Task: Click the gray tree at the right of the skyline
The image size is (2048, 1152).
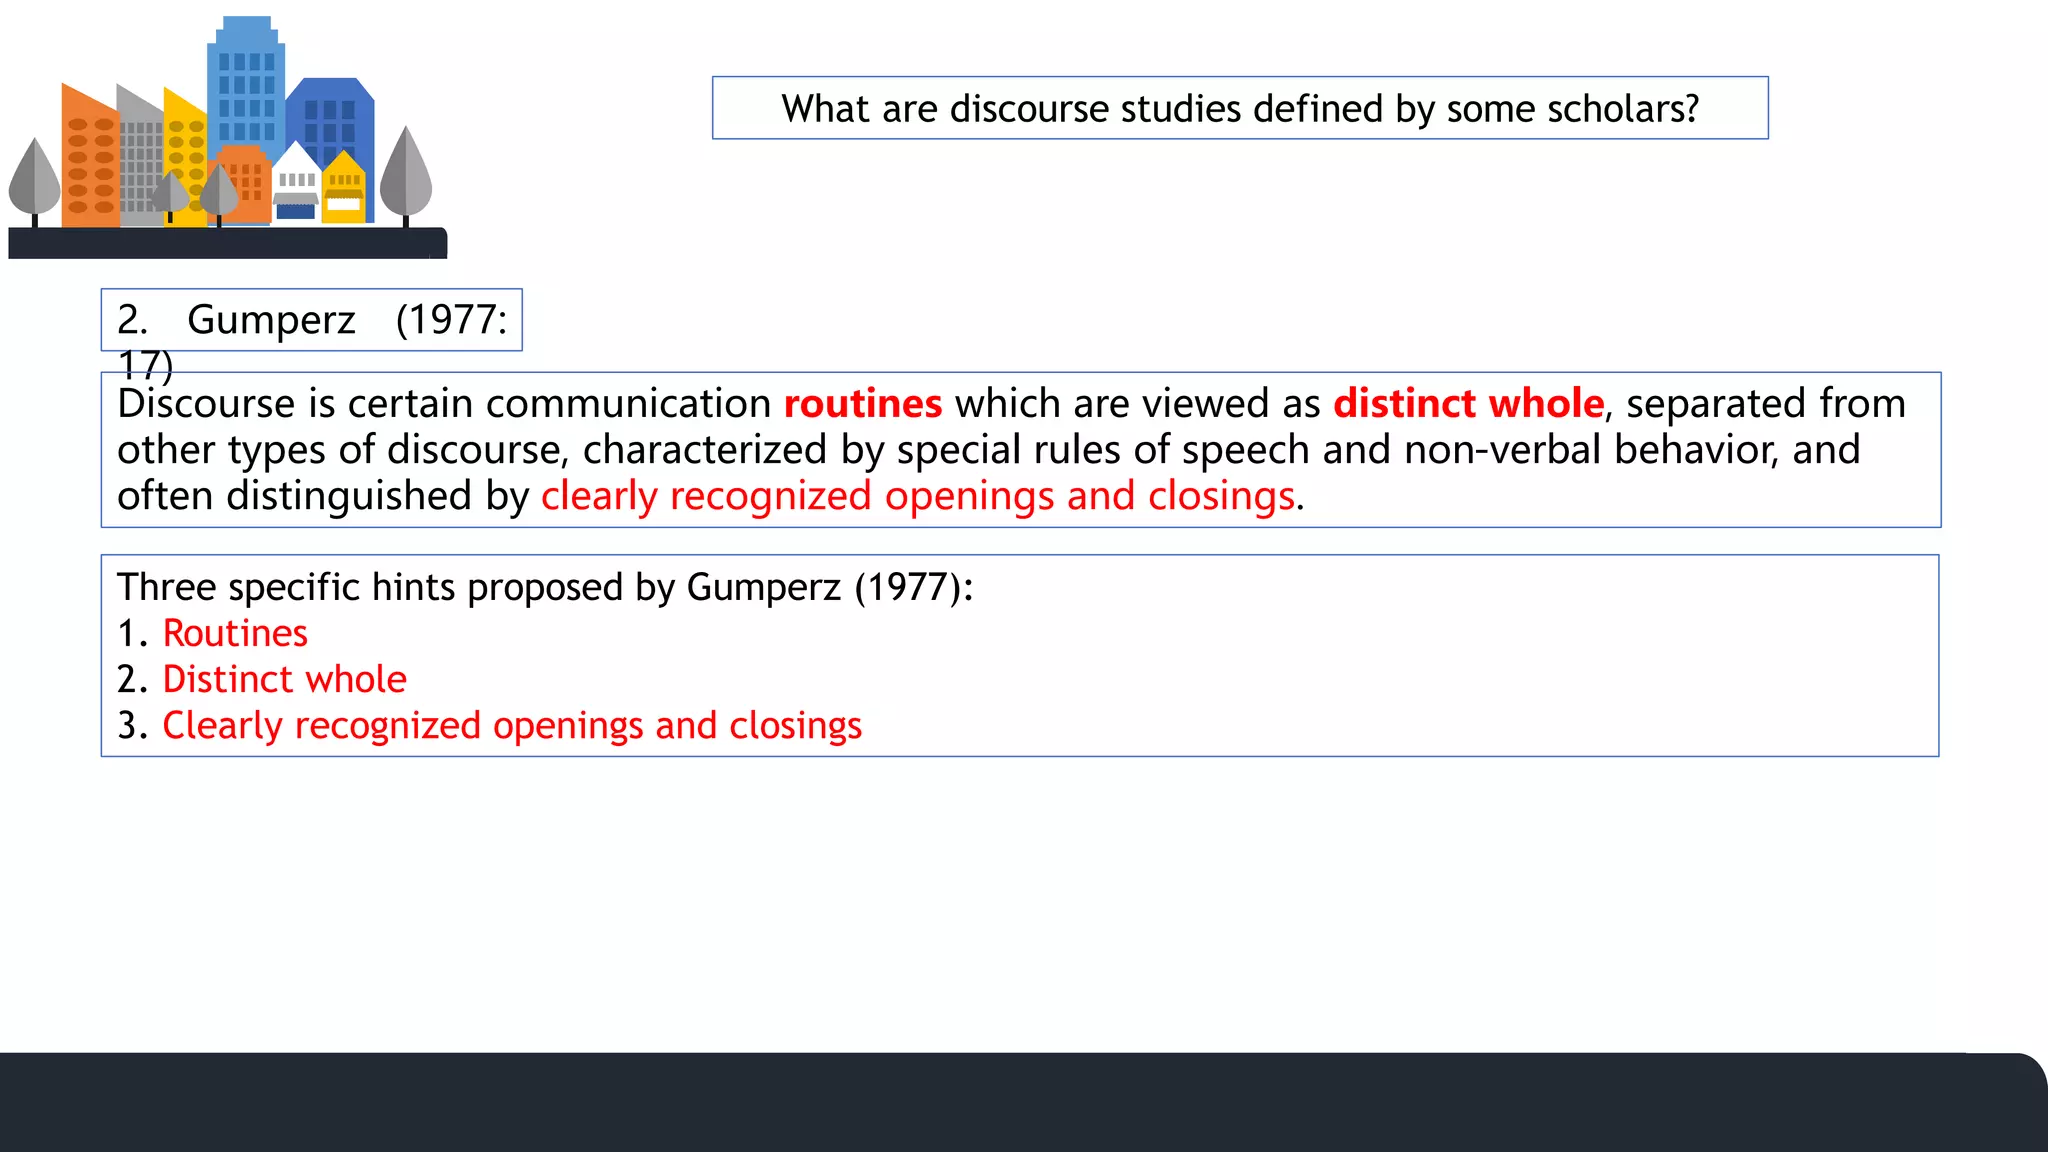Action: click(406, 177)
